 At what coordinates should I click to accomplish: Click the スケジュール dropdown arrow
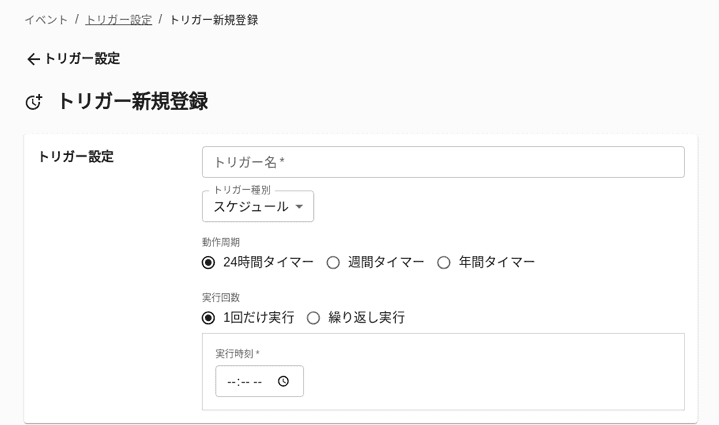point(299,207)
